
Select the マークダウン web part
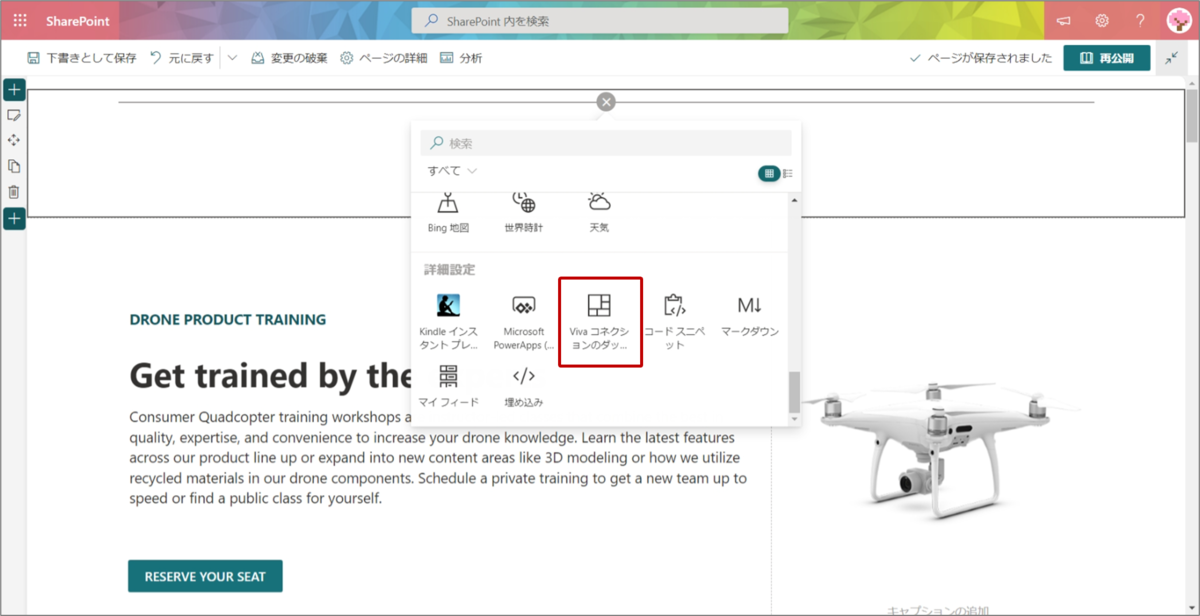750,317
